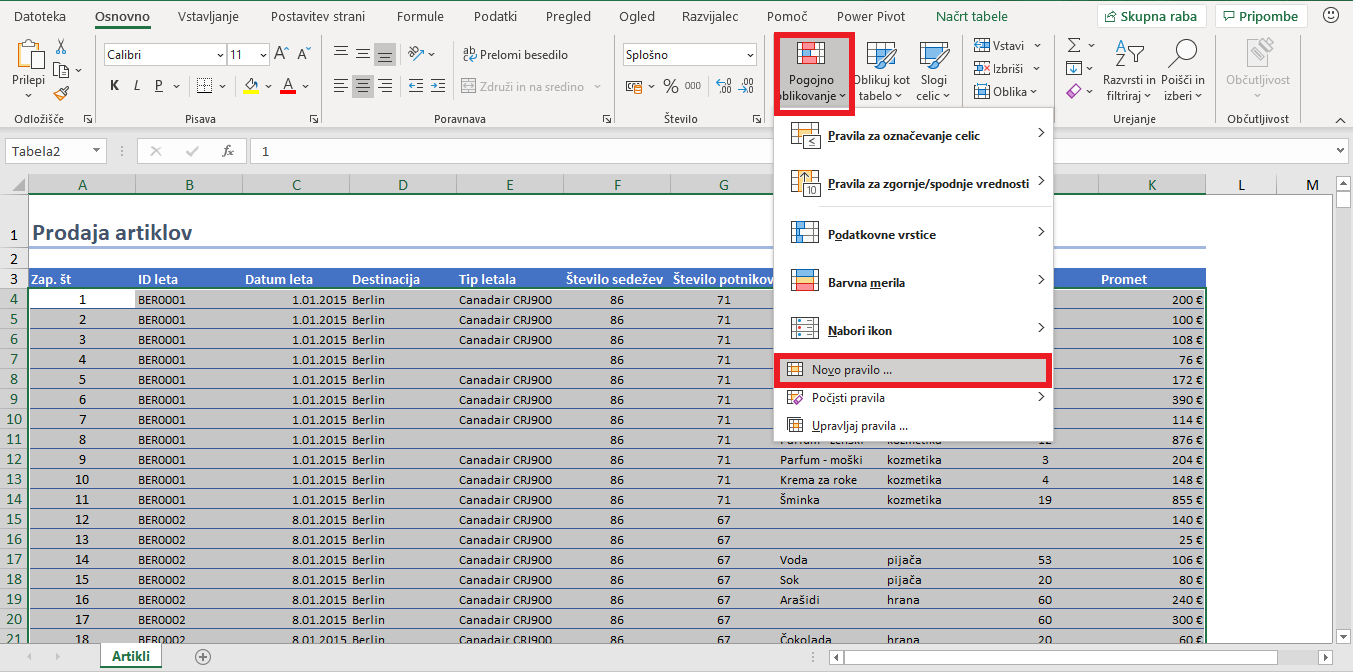
Task: Click the Pripombe comments button
Action: [x=1261, y=16]
